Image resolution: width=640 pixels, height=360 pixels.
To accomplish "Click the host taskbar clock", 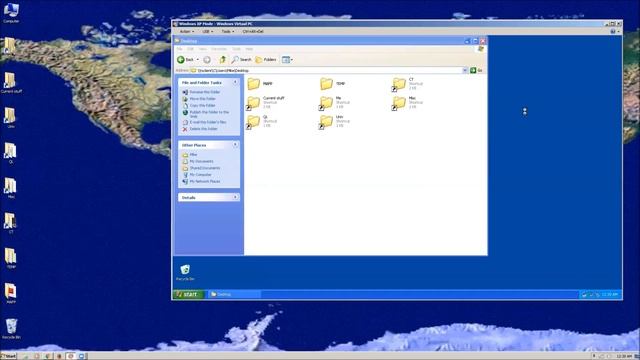I will click(624, 356).
